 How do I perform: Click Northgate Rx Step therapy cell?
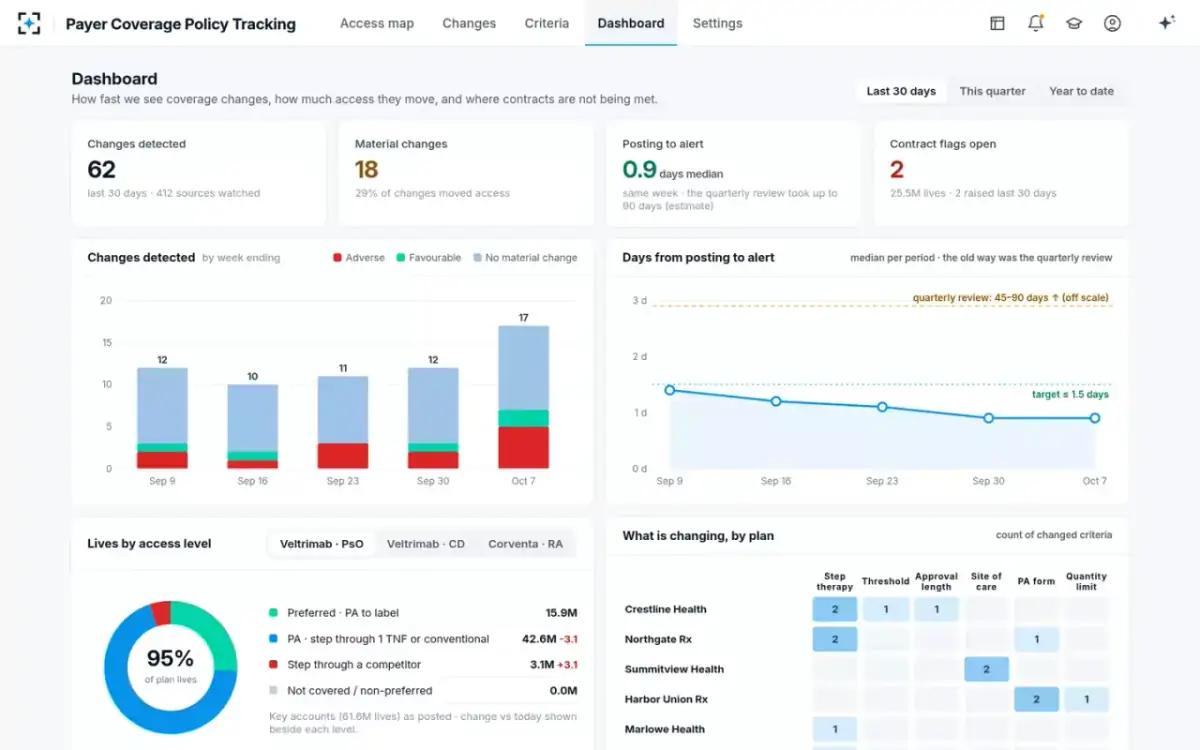pos(835,639)
